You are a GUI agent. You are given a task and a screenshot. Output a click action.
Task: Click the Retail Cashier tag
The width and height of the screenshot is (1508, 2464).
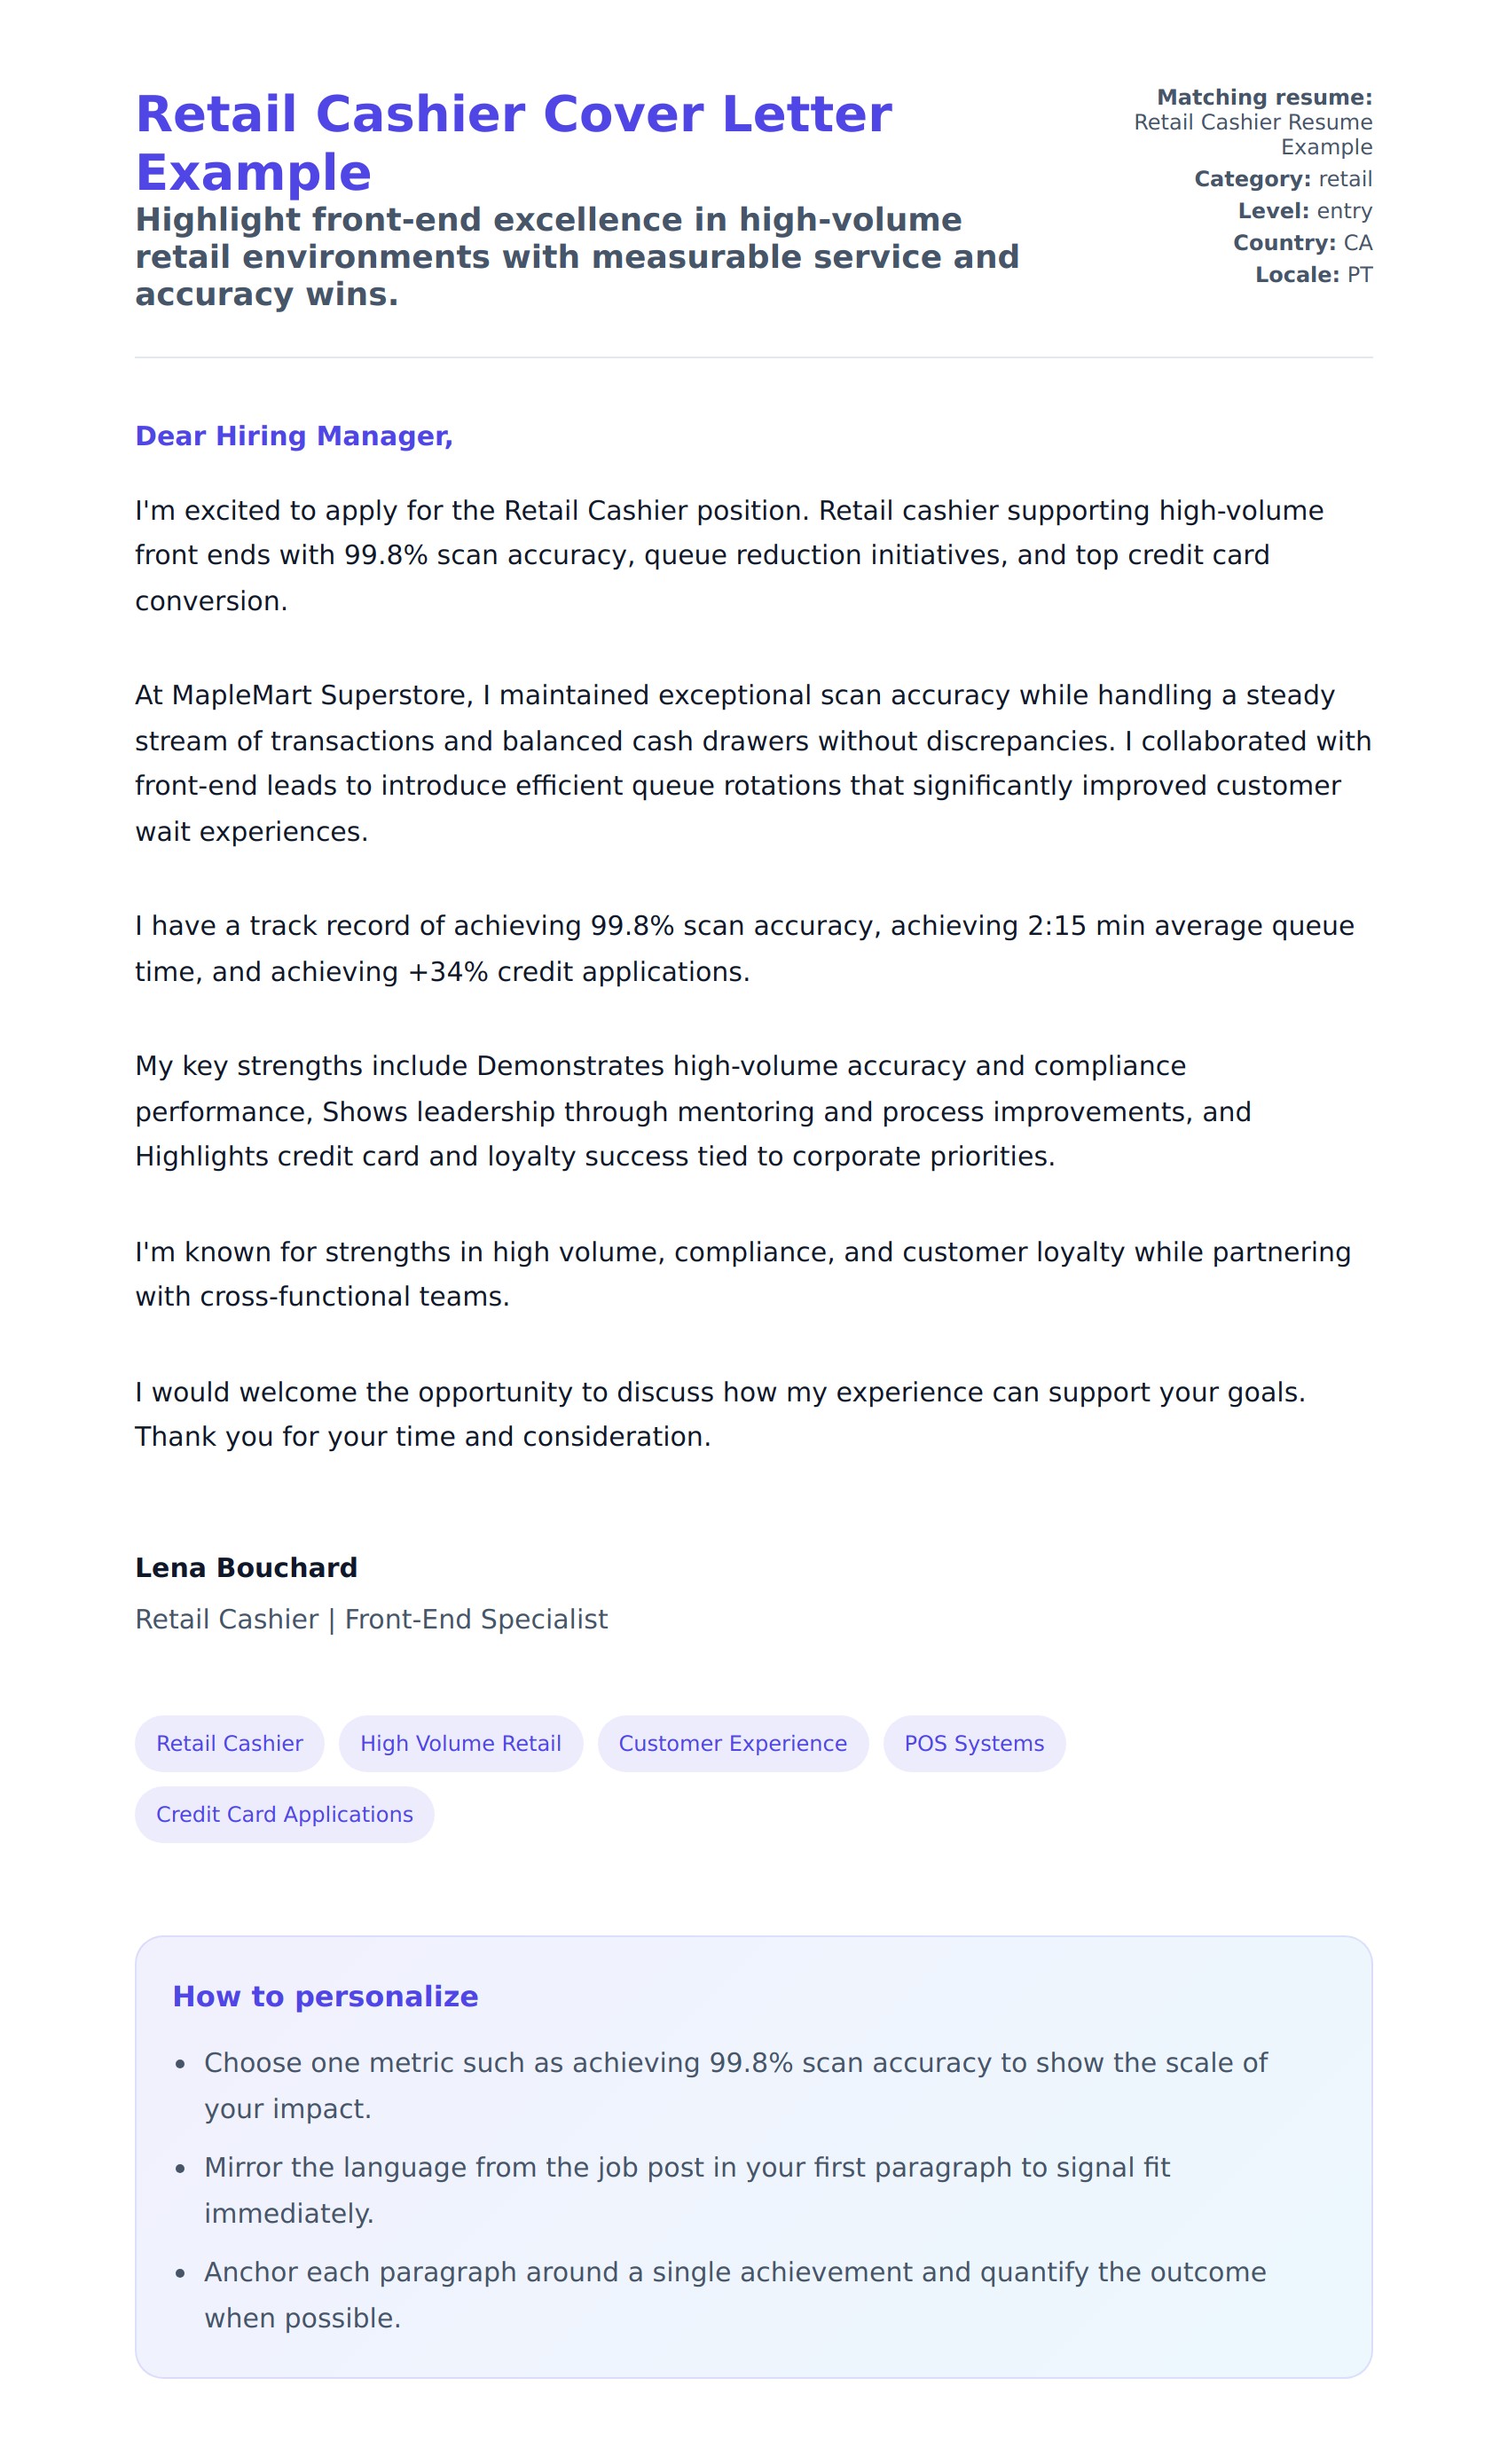point(229,1743)
